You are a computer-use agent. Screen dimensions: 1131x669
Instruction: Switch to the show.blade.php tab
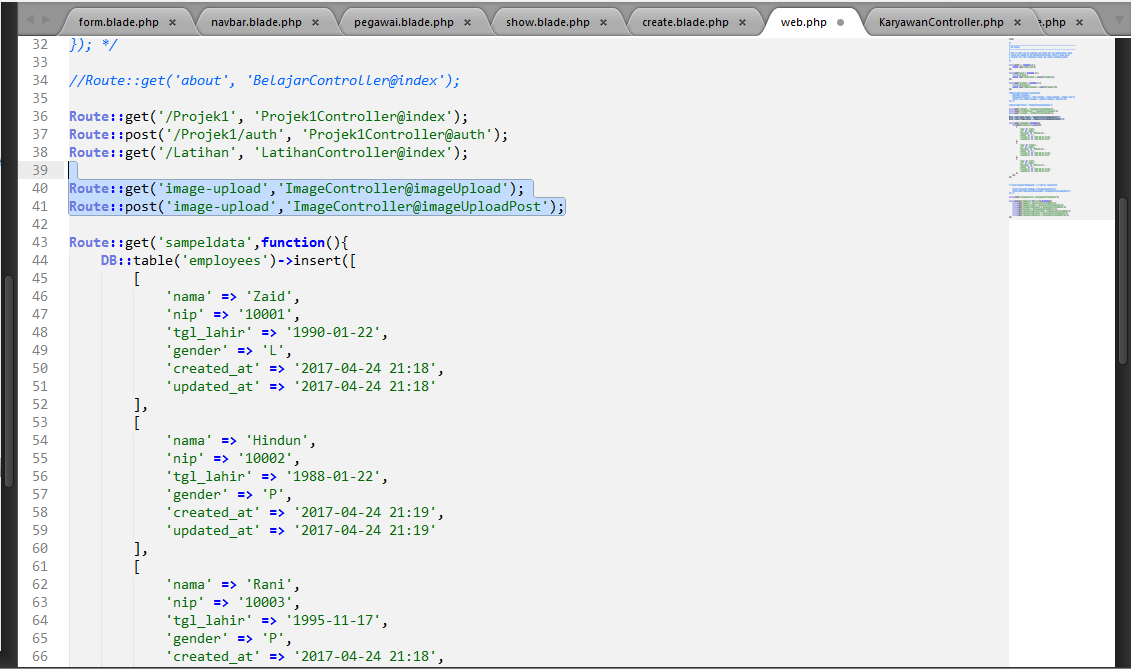click(547, 22)
